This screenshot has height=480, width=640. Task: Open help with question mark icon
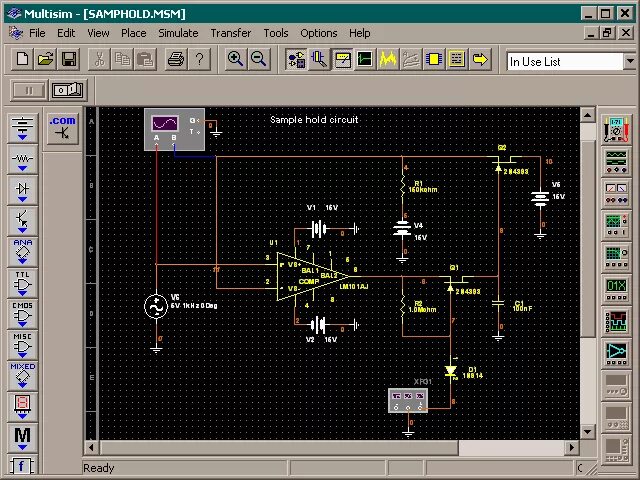[x=199, y=60]
